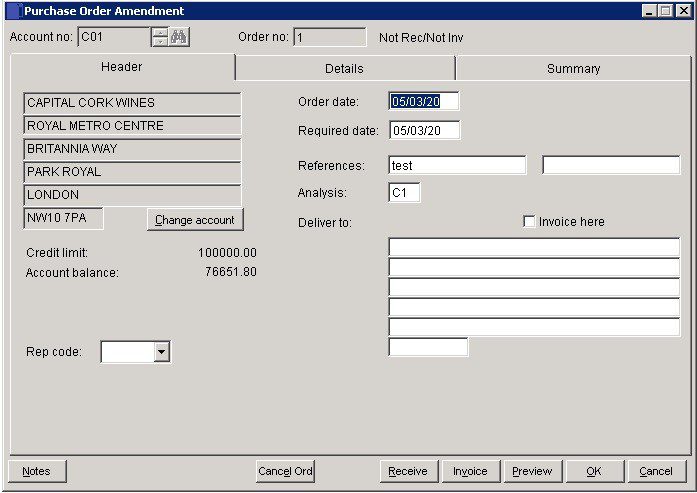Click the PARK ROYAL address line
Image resolution: width=697 pixels, height=493 pixels.
(132, 172)
